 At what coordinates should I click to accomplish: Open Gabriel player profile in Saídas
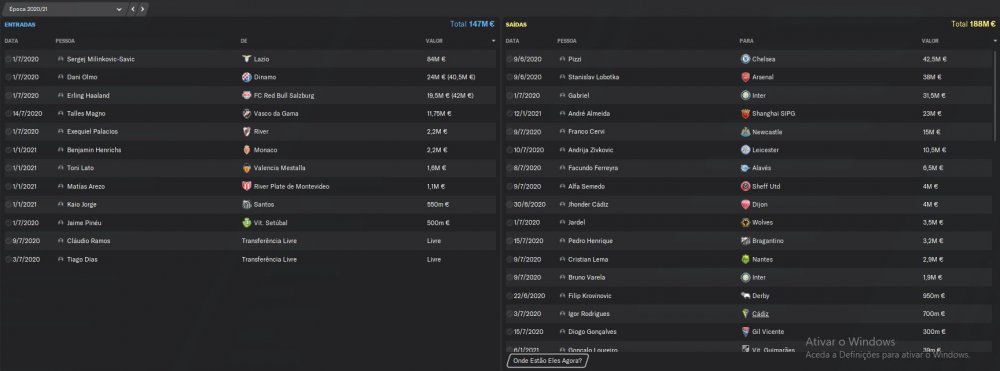coord(578,95)
